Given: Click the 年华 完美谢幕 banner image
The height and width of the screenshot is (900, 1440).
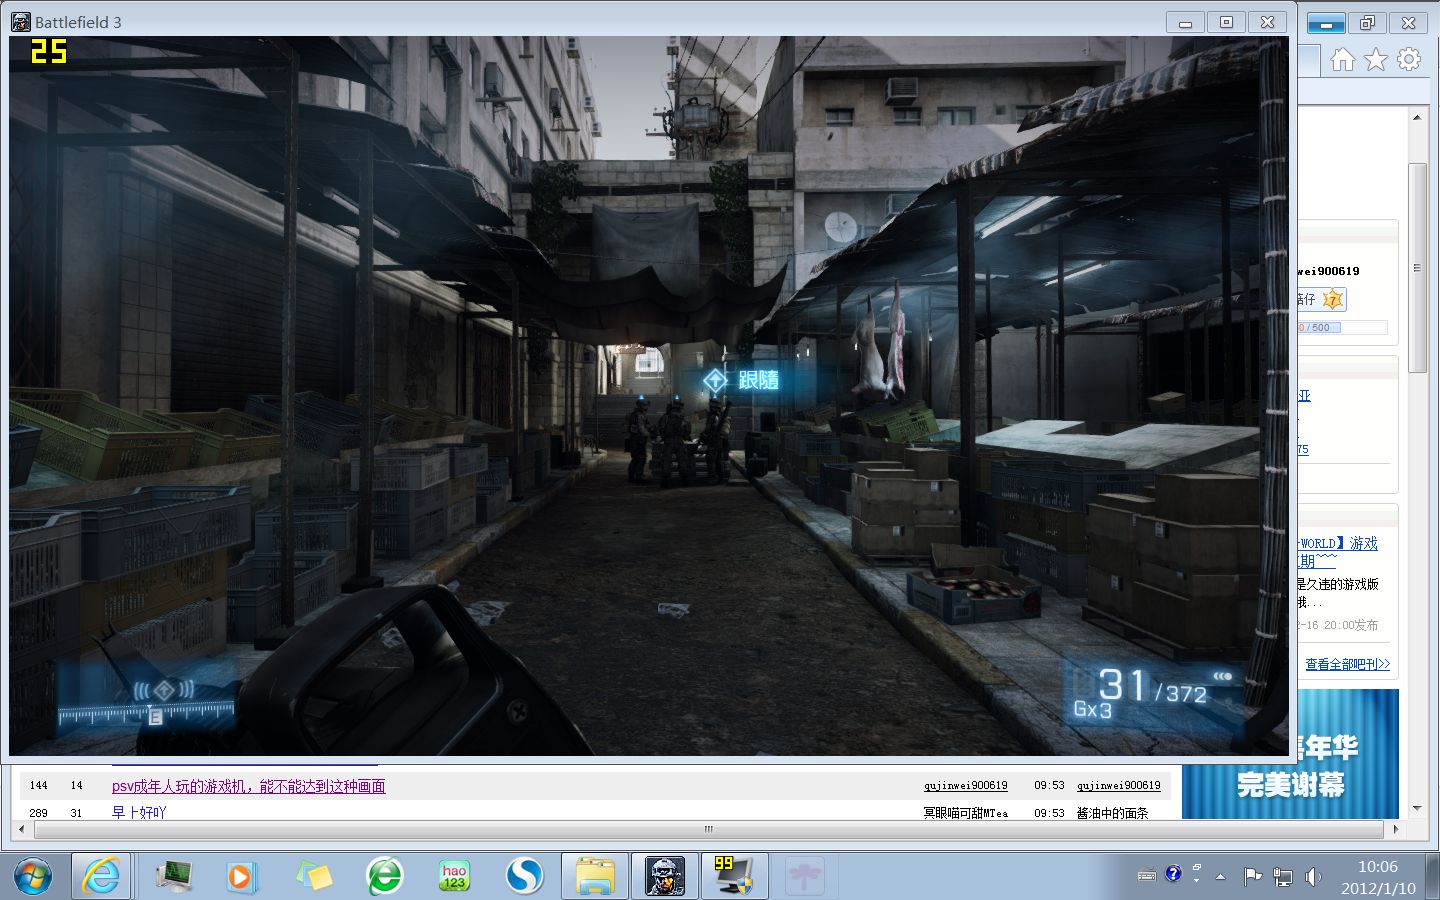Looking at the screenshot, I should (1290, 754).
